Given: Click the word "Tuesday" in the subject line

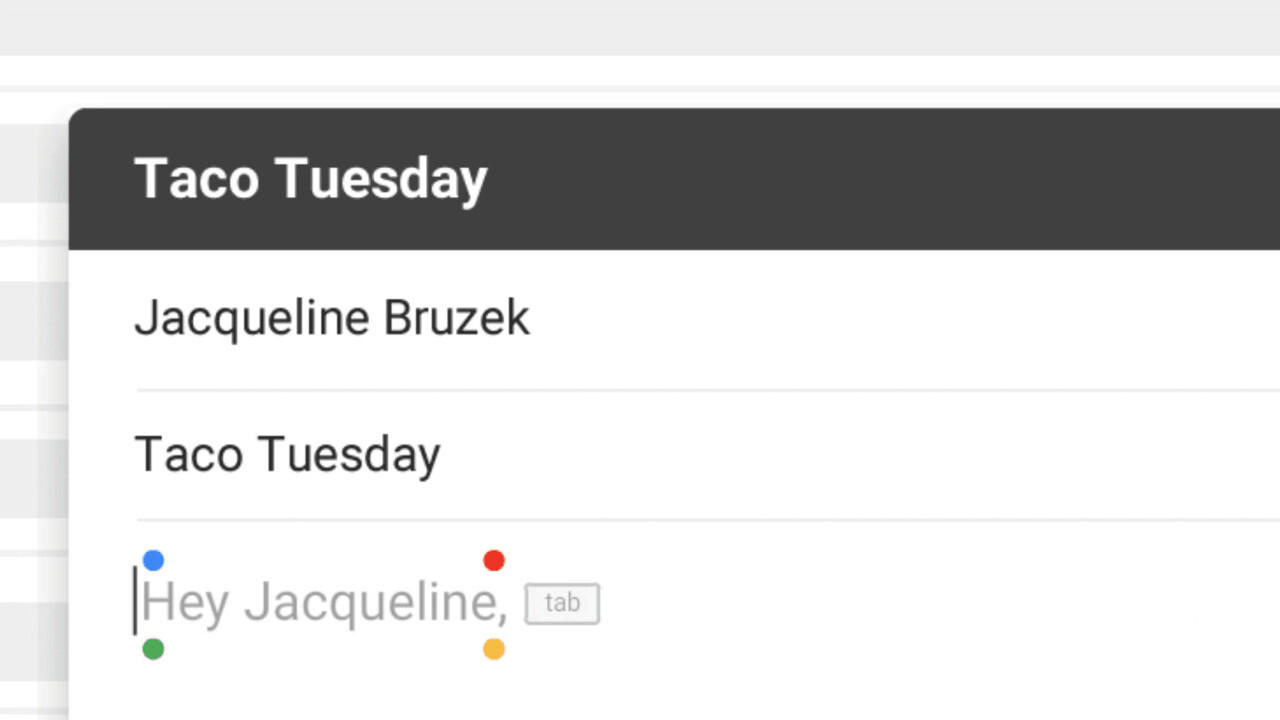Looking at the screenshot, I should [349, 455].
